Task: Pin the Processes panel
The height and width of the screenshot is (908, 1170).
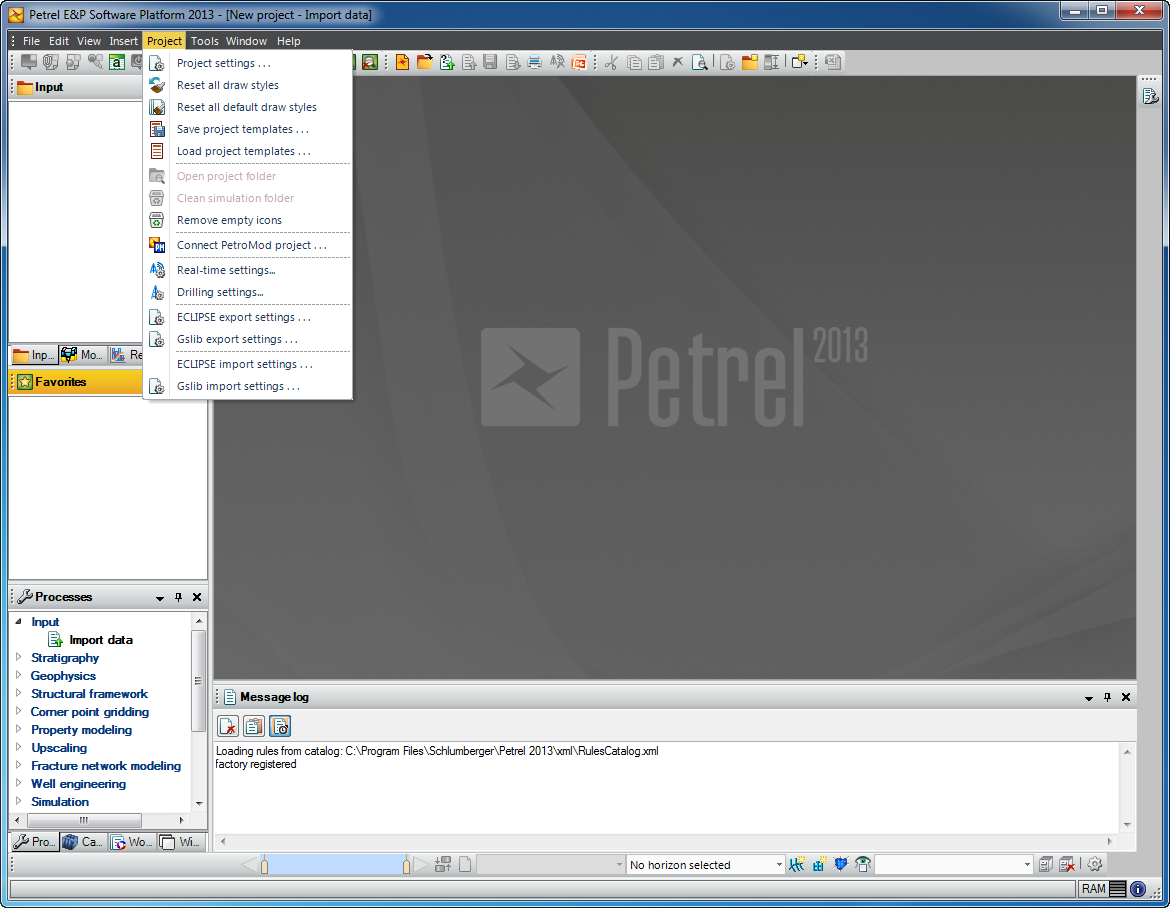Action: [178, 597]
